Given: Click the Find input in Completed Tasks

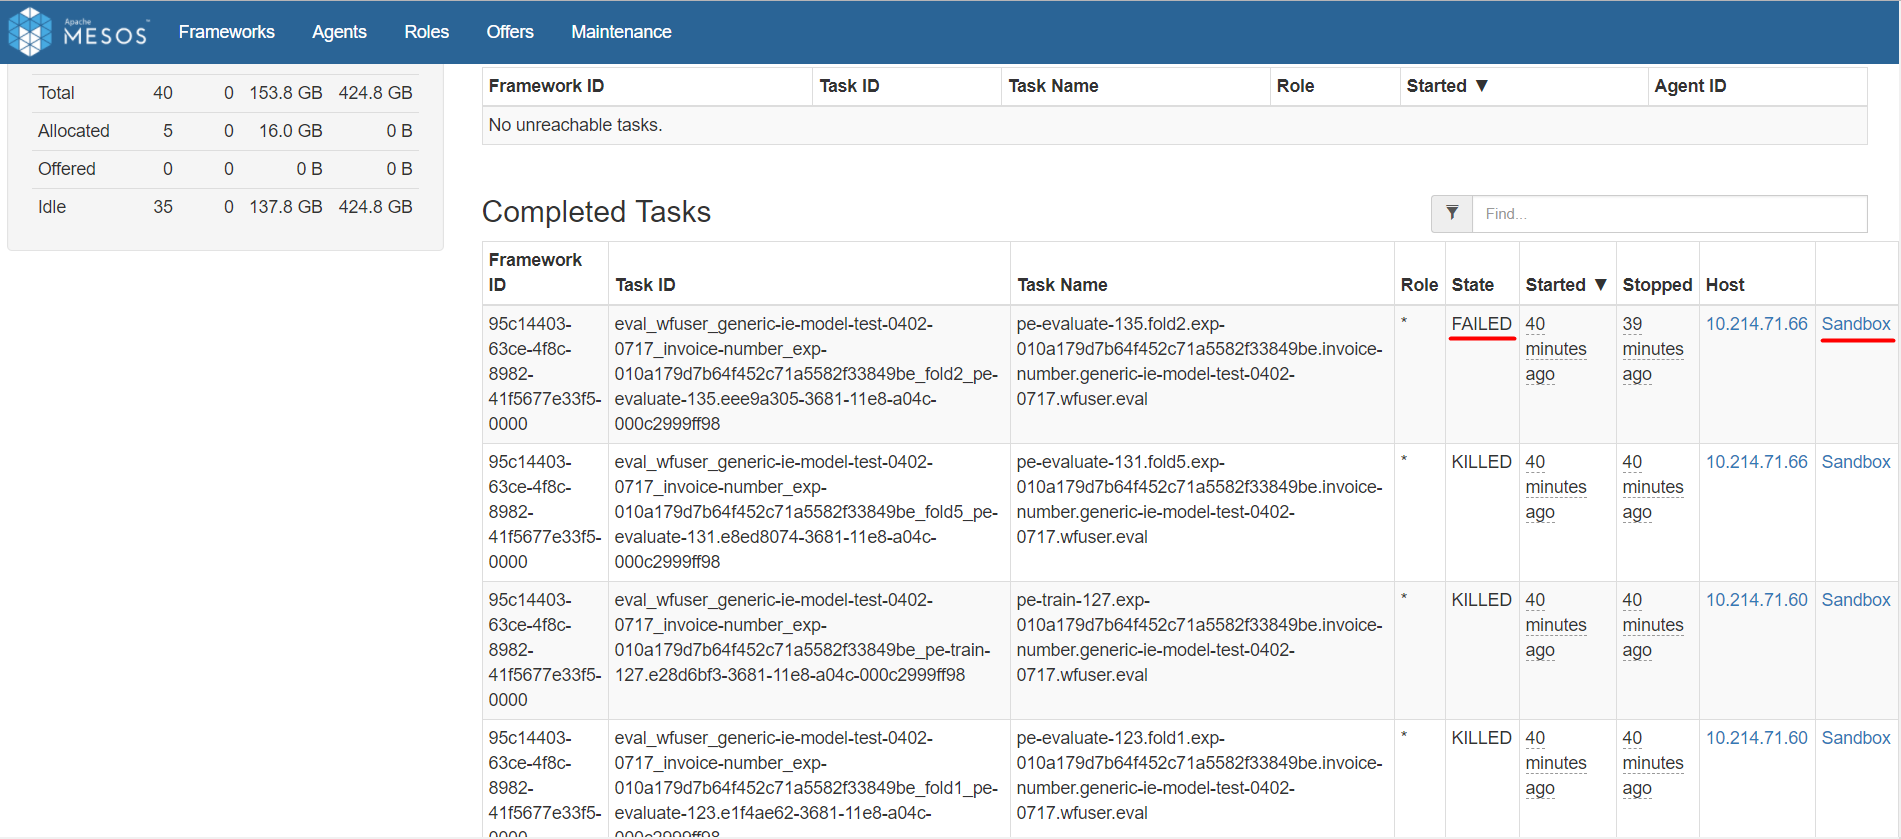Looking at the screenshot, I should click(x=1669, y=213).
